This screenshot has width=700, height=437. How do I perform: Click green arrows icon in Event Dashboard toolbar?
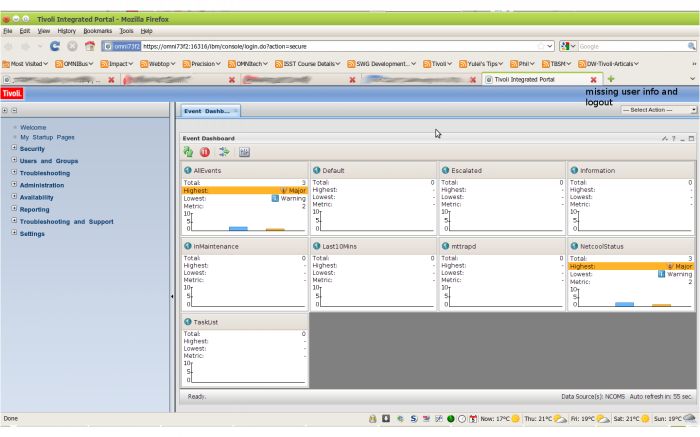[x=224, y=152]
